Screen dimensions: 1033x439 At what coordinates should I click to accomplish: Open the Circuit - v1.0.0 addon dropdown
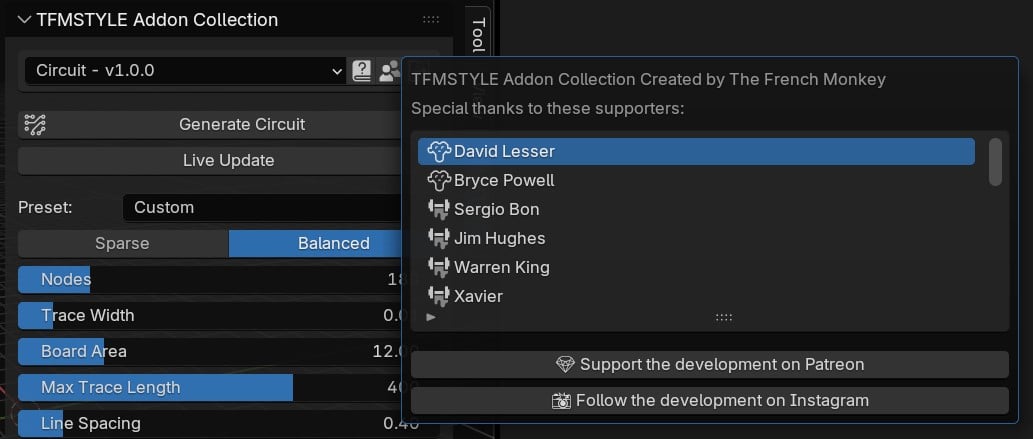coord(186,71)
